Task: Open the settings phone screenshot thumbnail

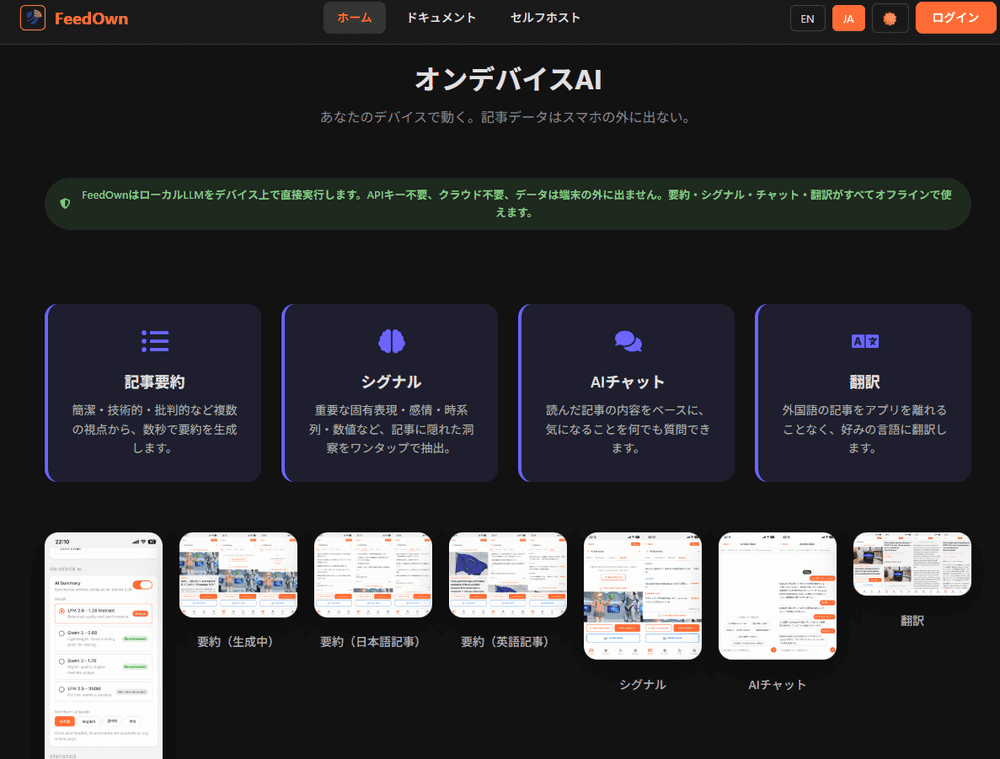Action: tap(104, 645)
